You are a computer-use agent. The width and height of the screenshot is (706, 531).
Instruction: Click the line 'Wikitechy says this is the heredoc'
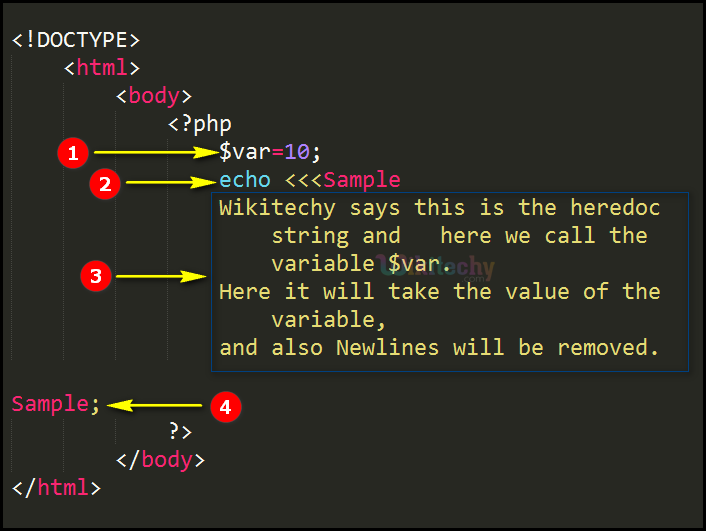click(x=440, y=209)
